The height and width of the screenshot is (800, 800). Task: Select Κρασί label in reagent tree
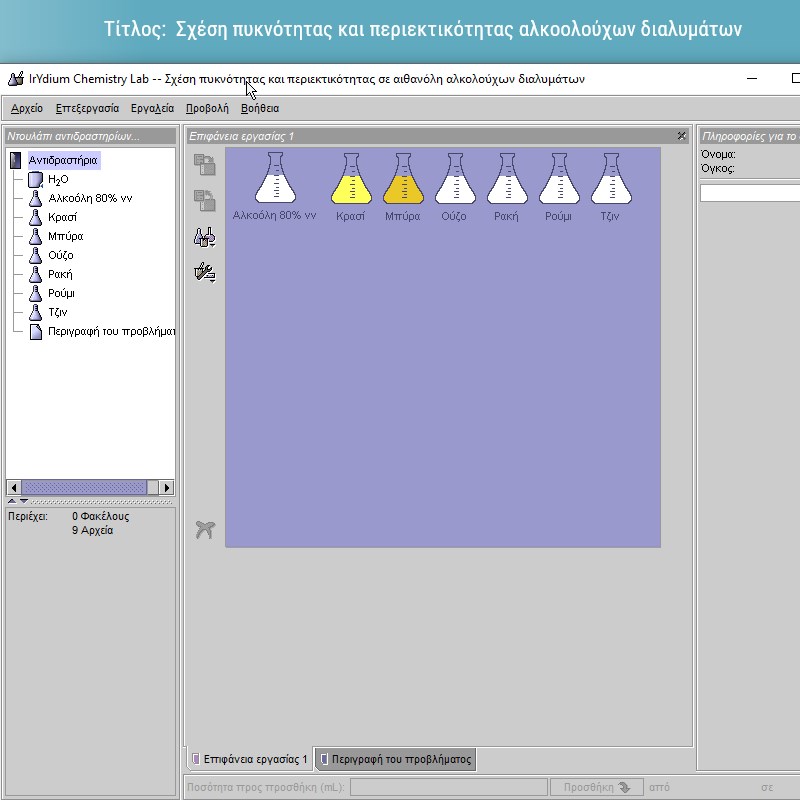[62, 217]
